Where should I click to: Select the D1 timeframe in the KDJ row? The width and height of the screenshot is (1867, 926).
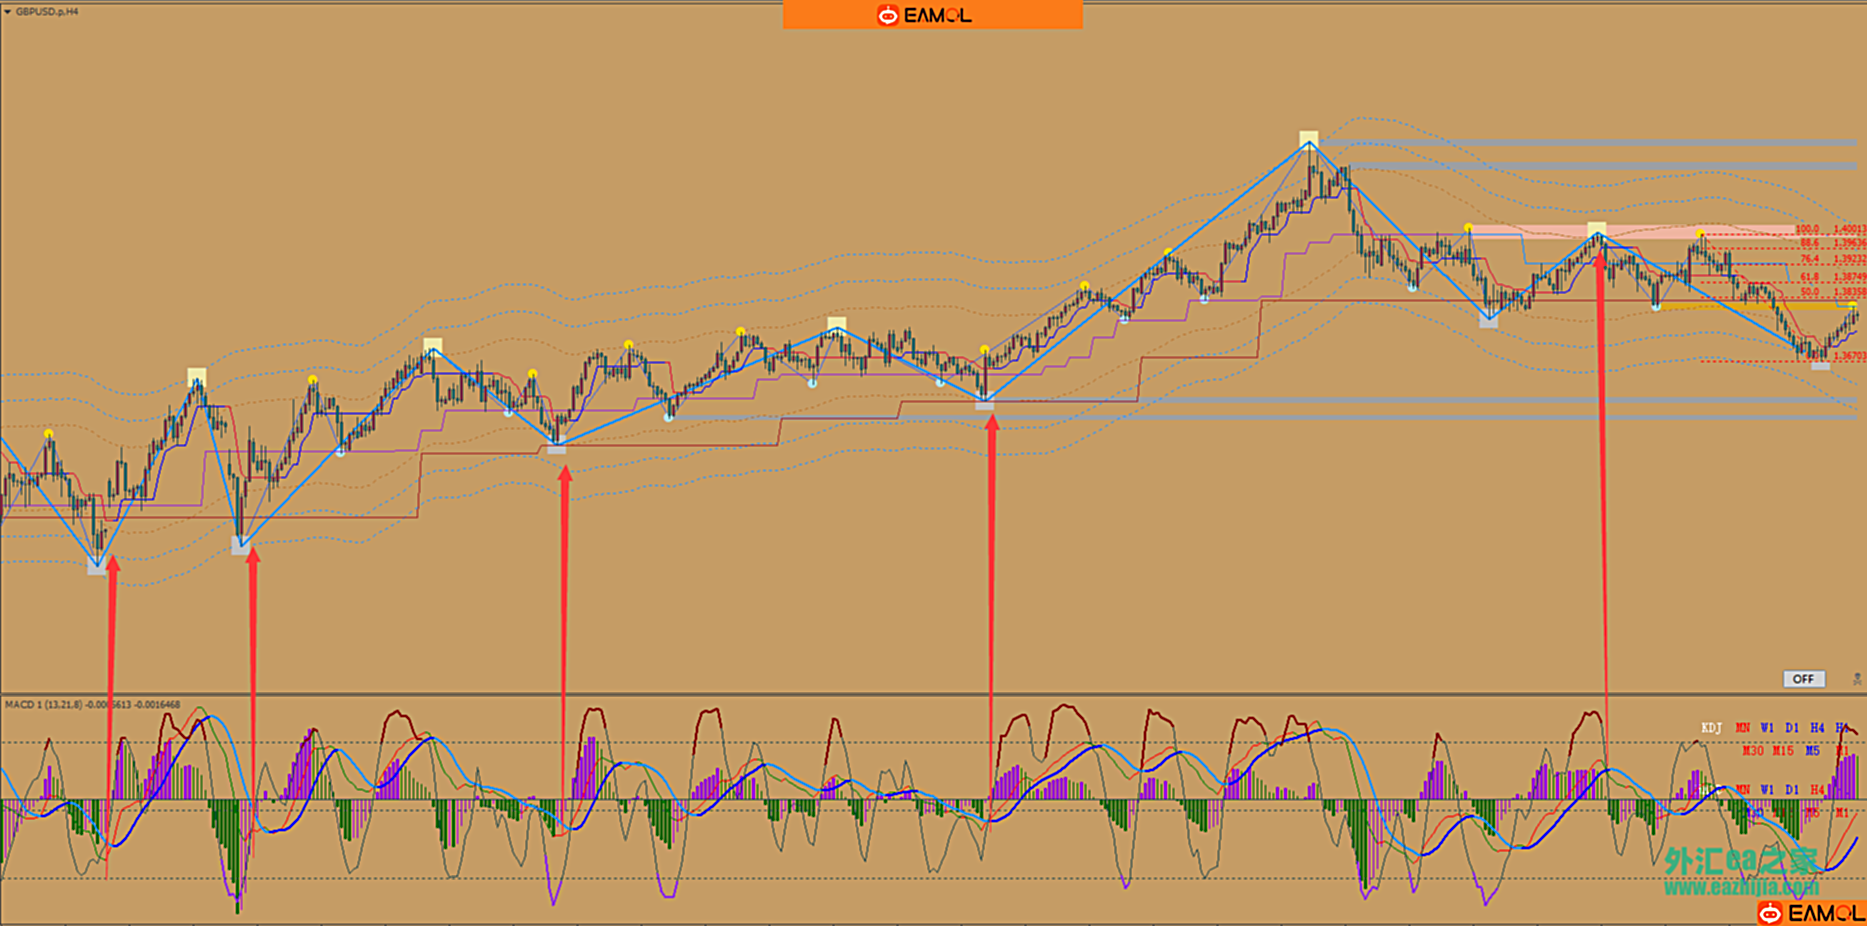click(x=1792, y=728)
